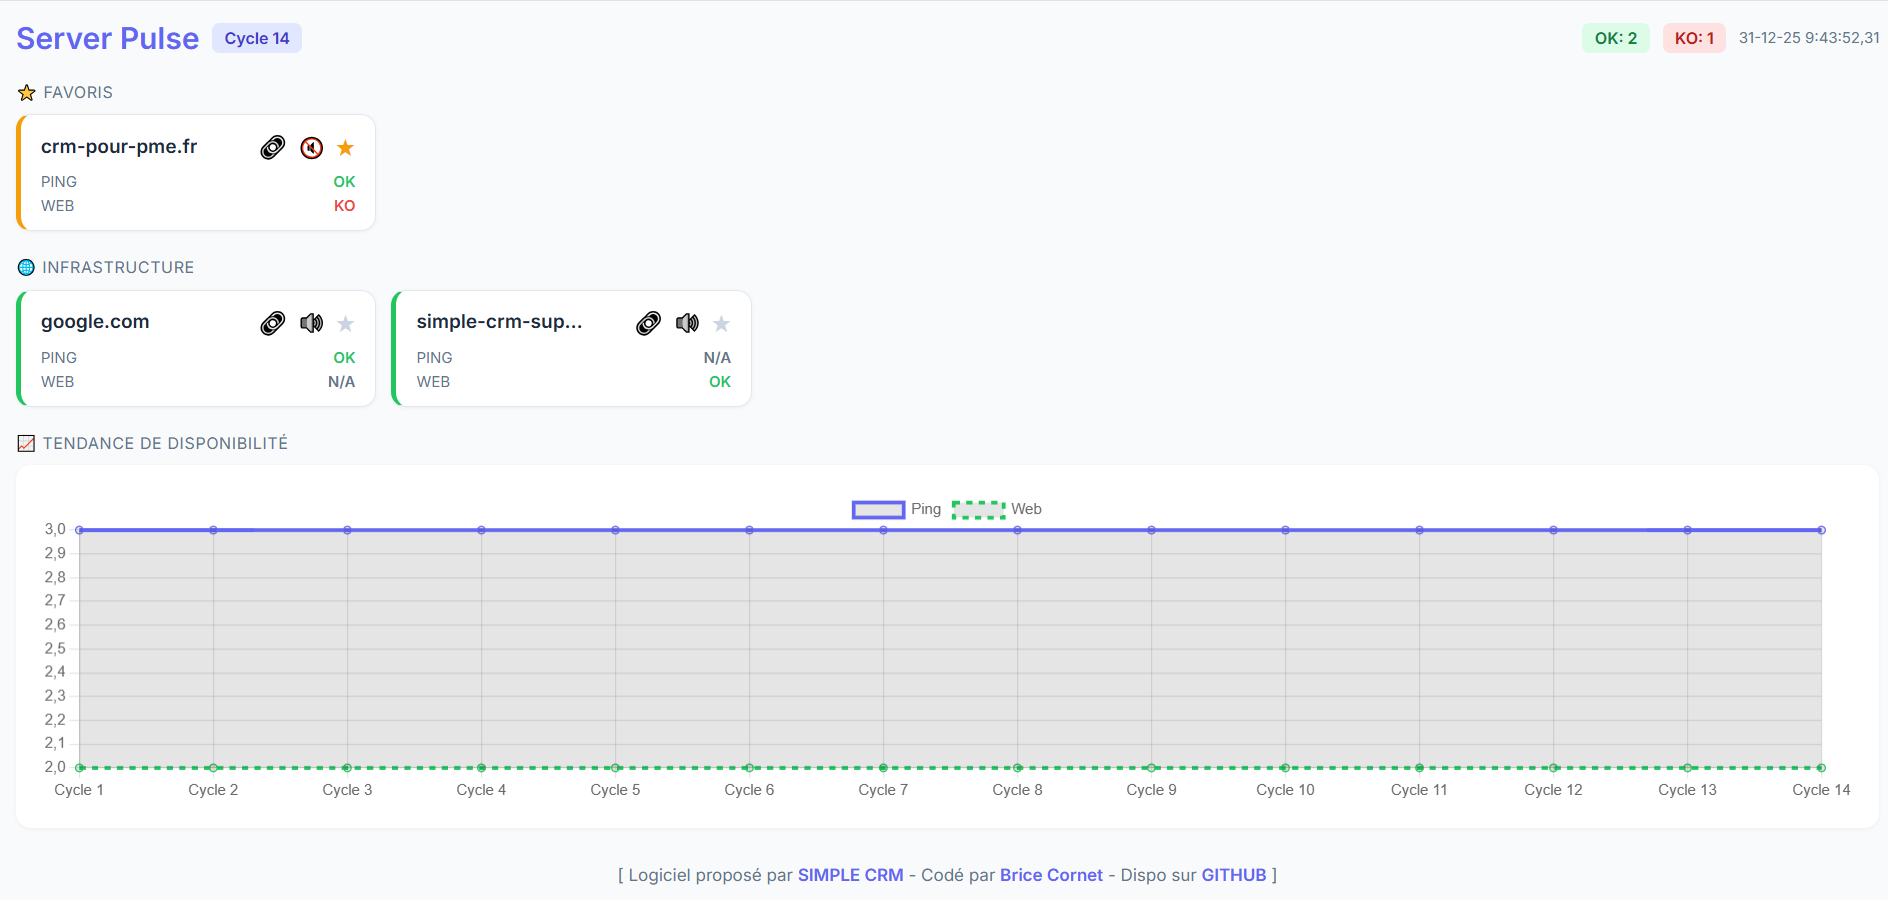Open the link icon on crm-pour-pme.fr card
This screenshot has width=1888, height=900.
pos(272,147)
